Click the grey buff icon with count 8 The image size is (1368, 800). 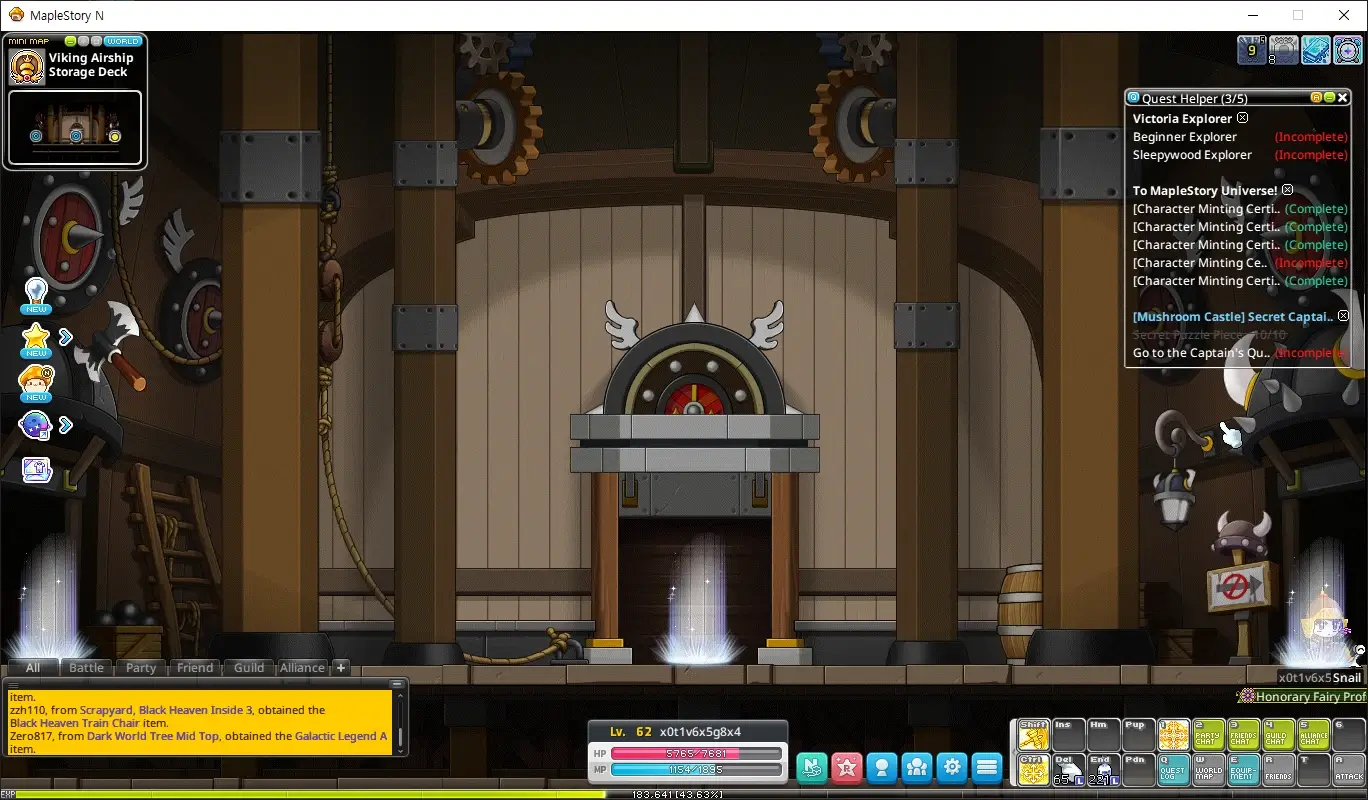tap(1284, 50)
